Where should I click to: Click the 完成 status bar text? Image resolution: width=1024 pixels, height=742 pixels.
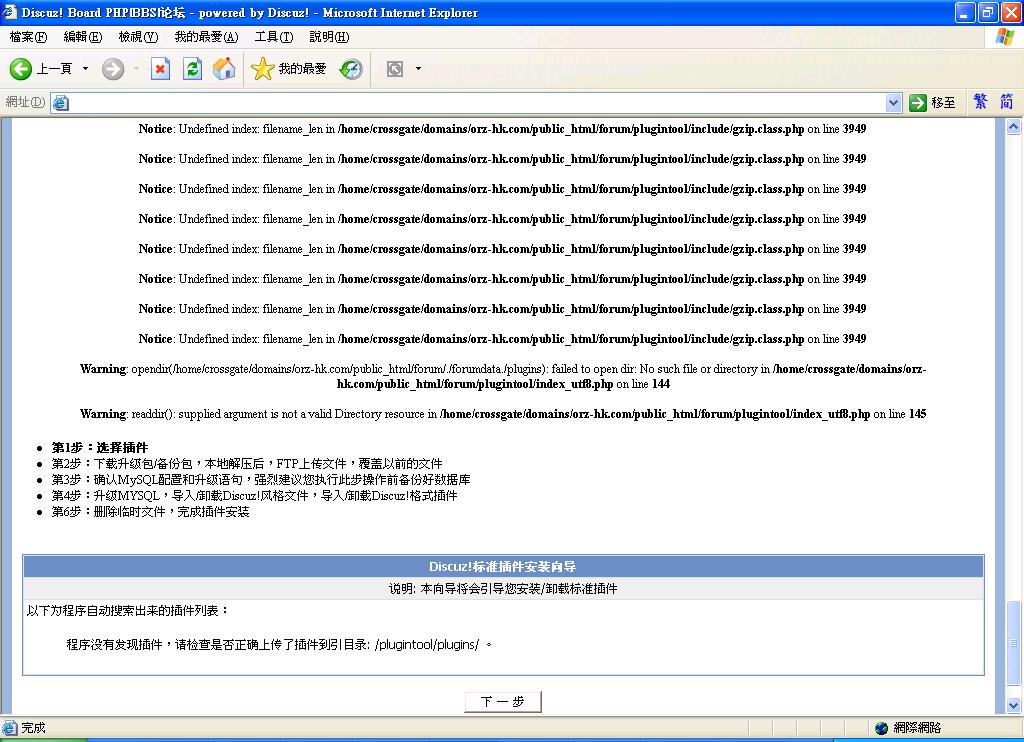coord(33,728)
